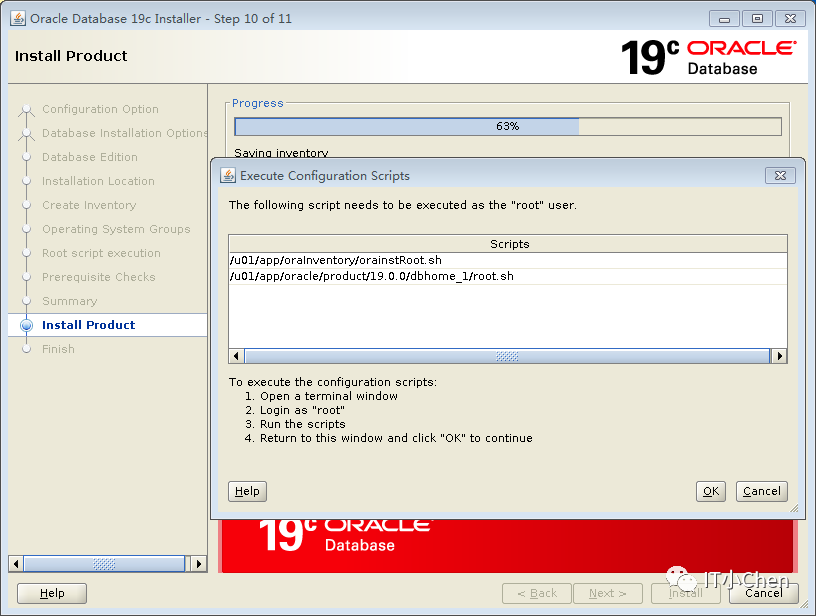Image resolution: width=816 pixels, height=616 pixels.
Task: Select Configuration Option step
Action: [x=100, y=109]
